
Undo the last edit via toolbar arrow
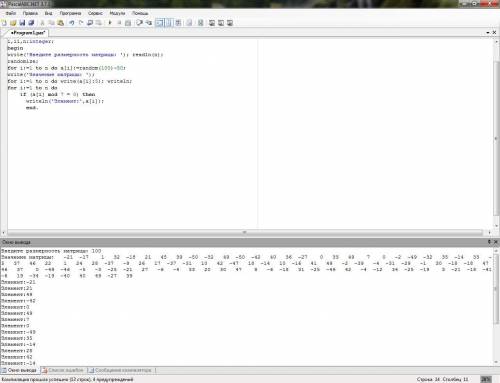pos(72,23)
